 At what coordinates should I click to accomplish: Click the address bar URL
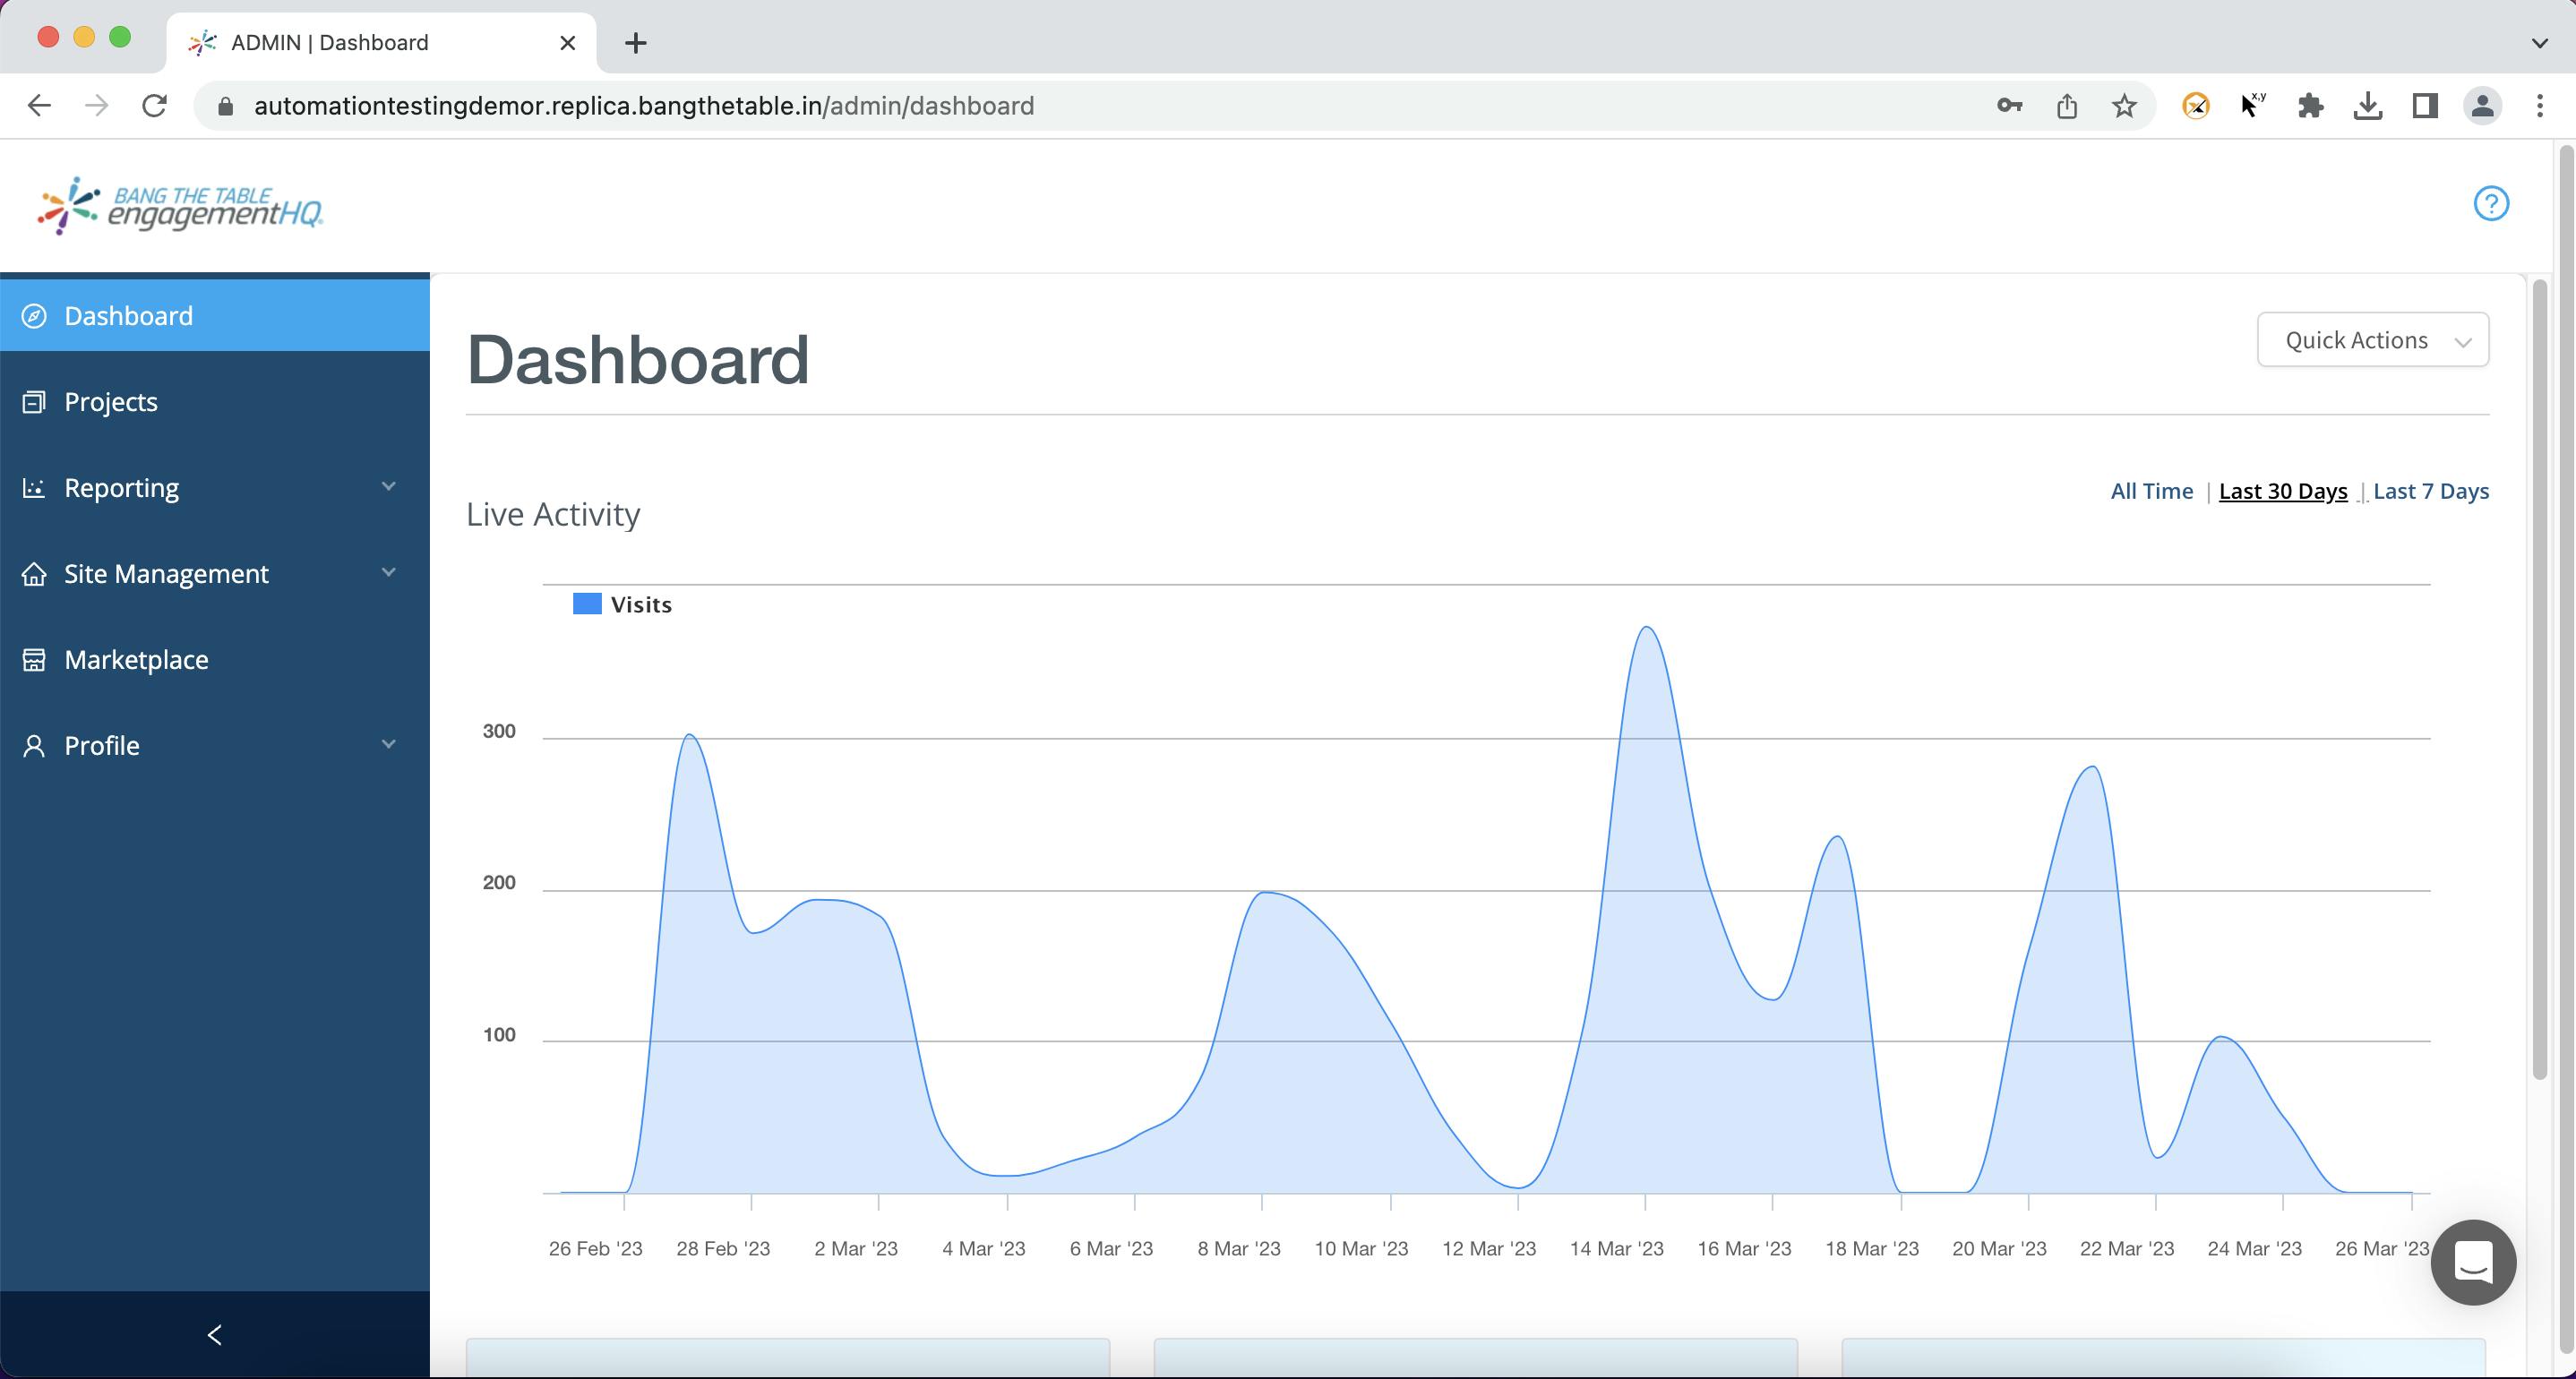tap(644, 106)
